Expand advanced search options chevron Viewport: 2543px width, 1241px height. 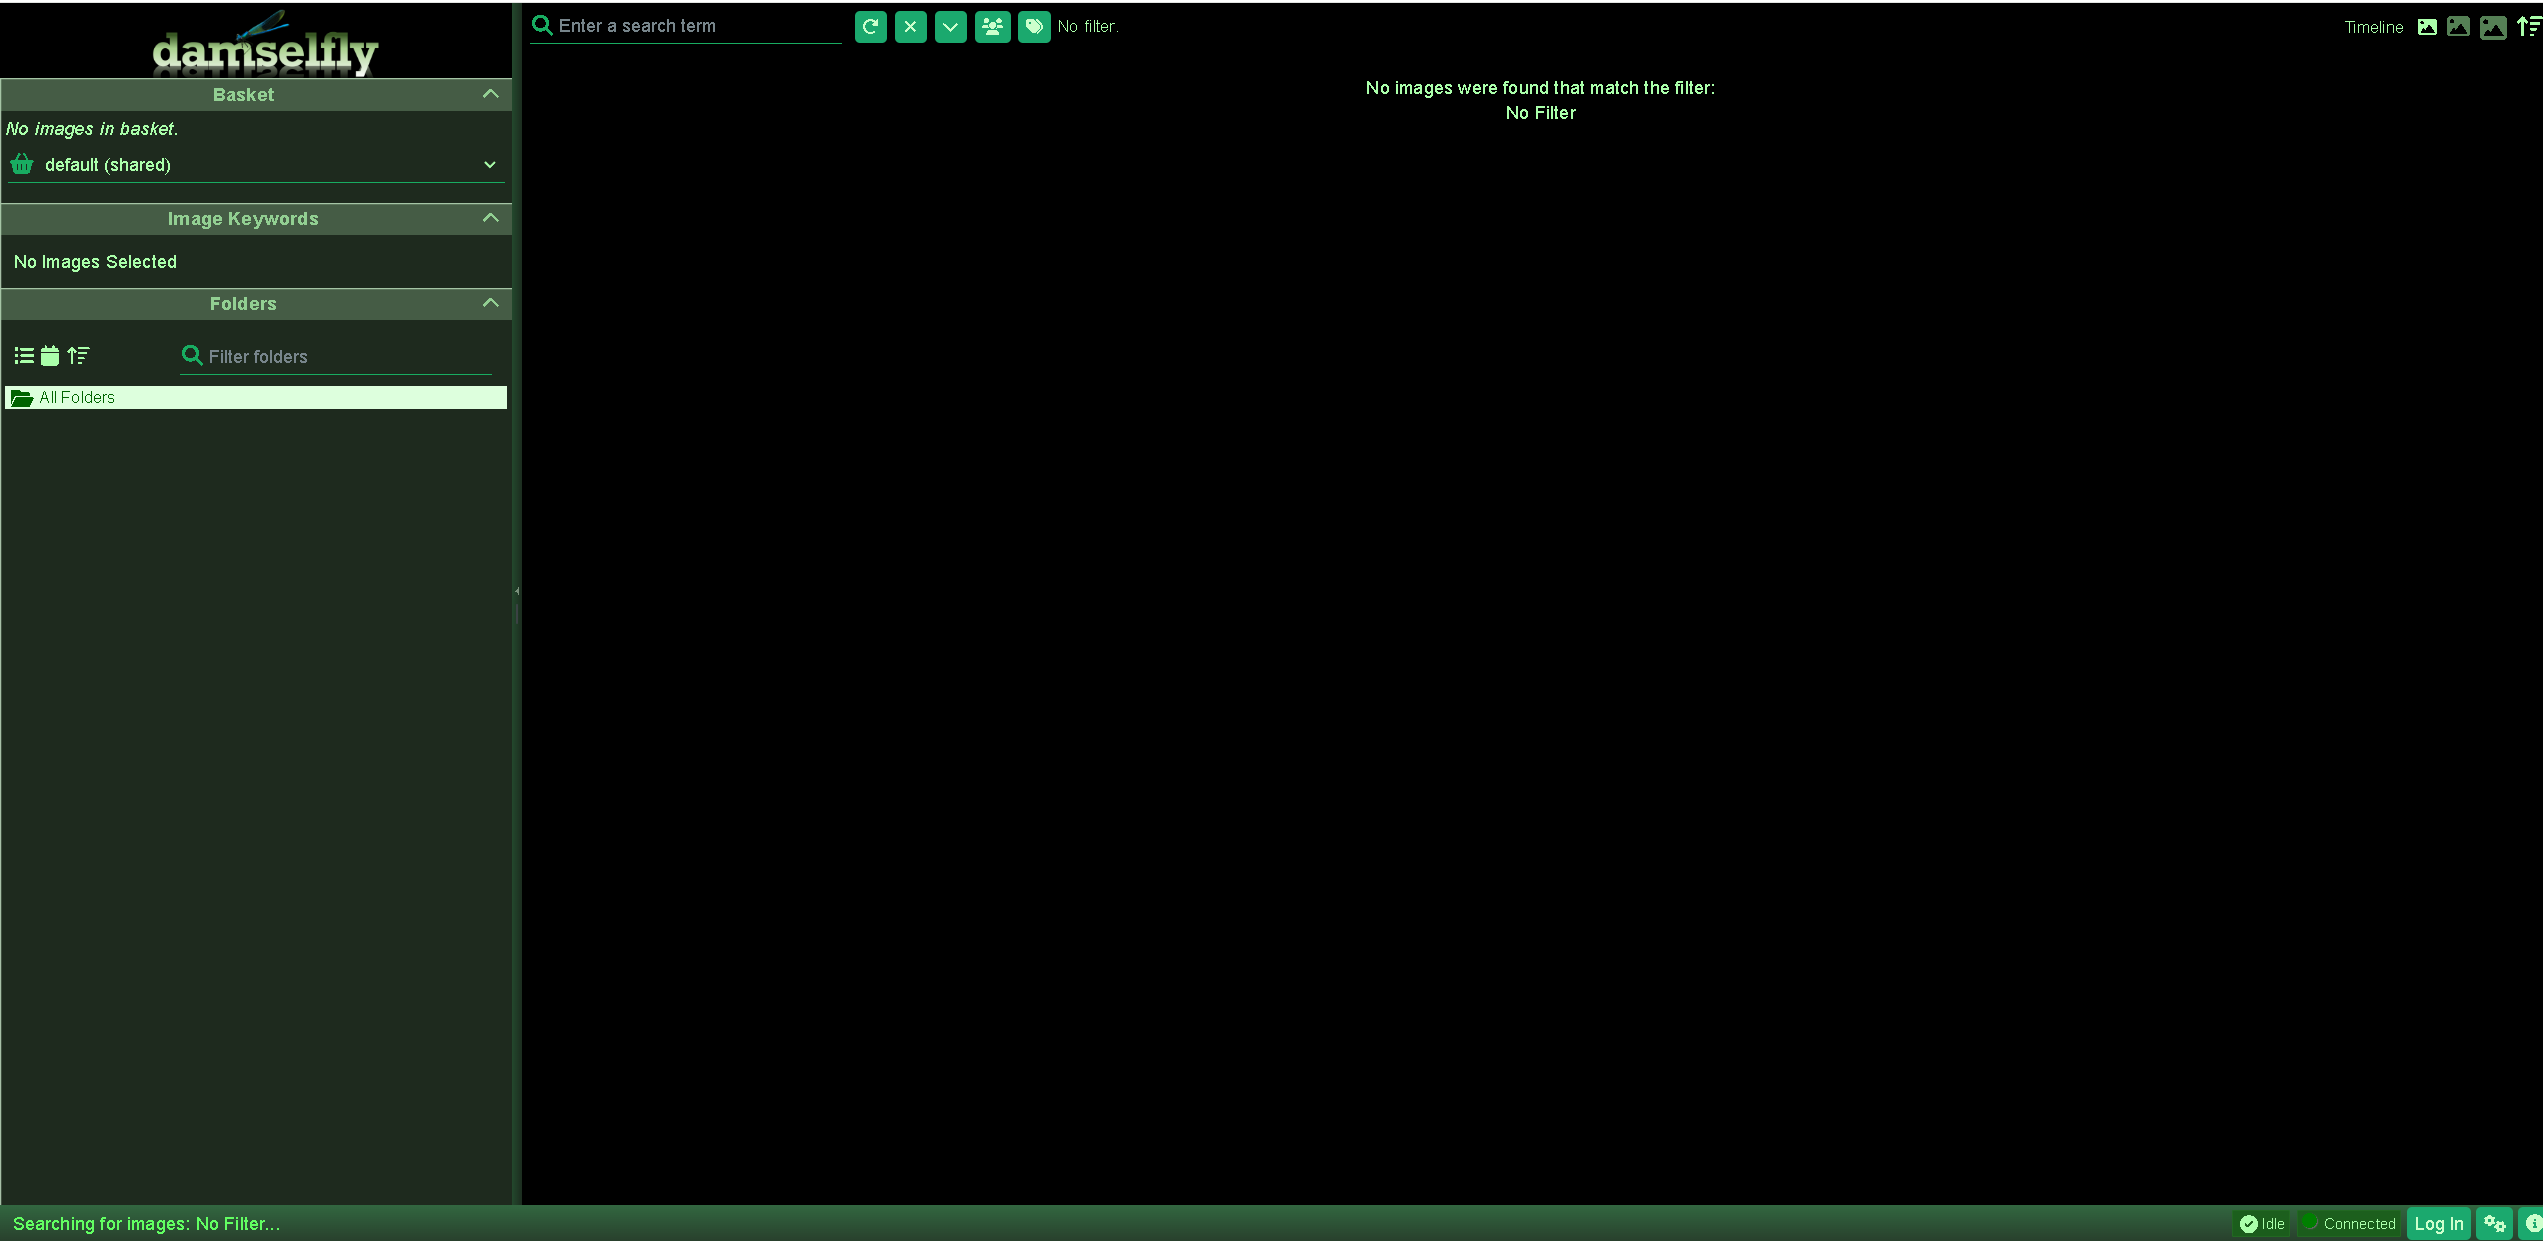[950, 27]
